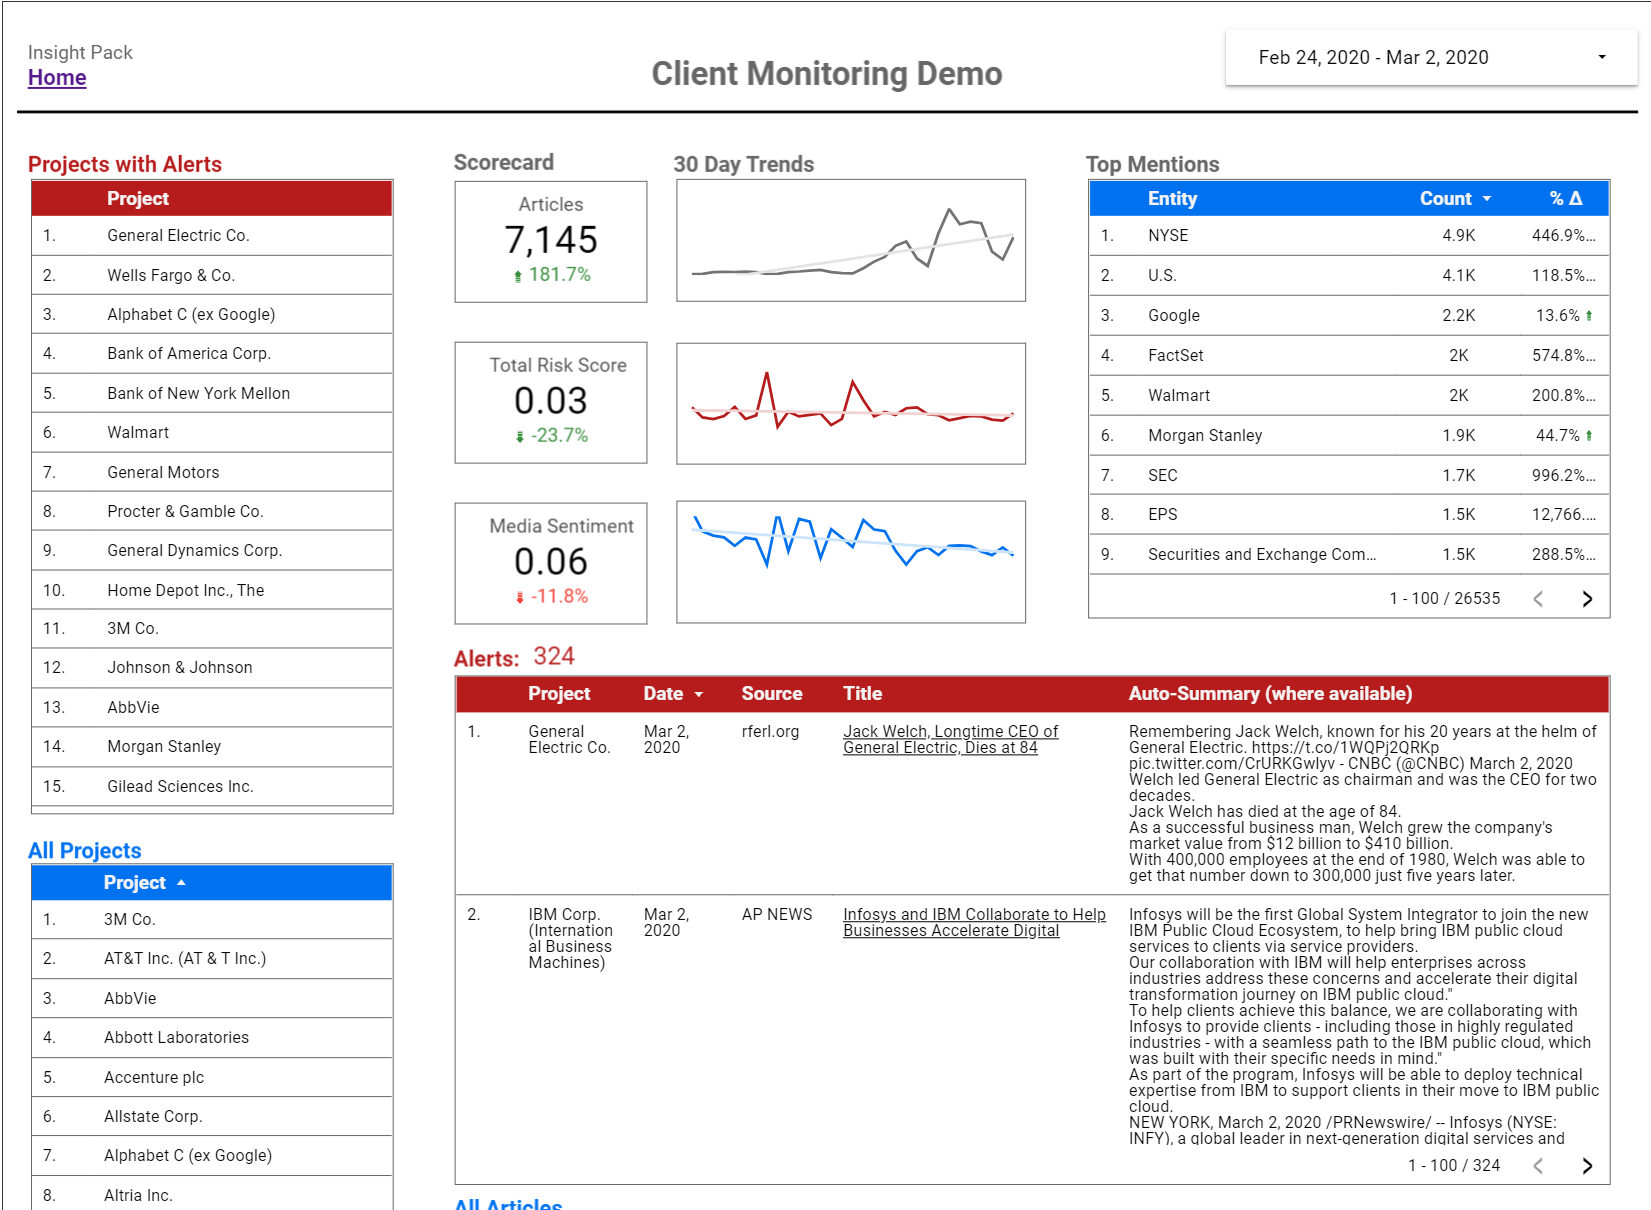The image size is (1651, 1210).
Task: Click the Entity column header in Top Mentions
Action: (1172, 199)
